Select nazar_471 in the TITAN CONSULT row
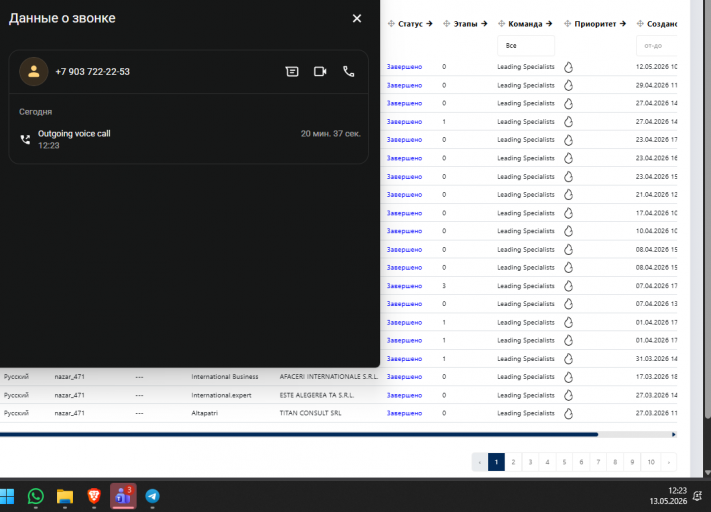 (69, 413)
